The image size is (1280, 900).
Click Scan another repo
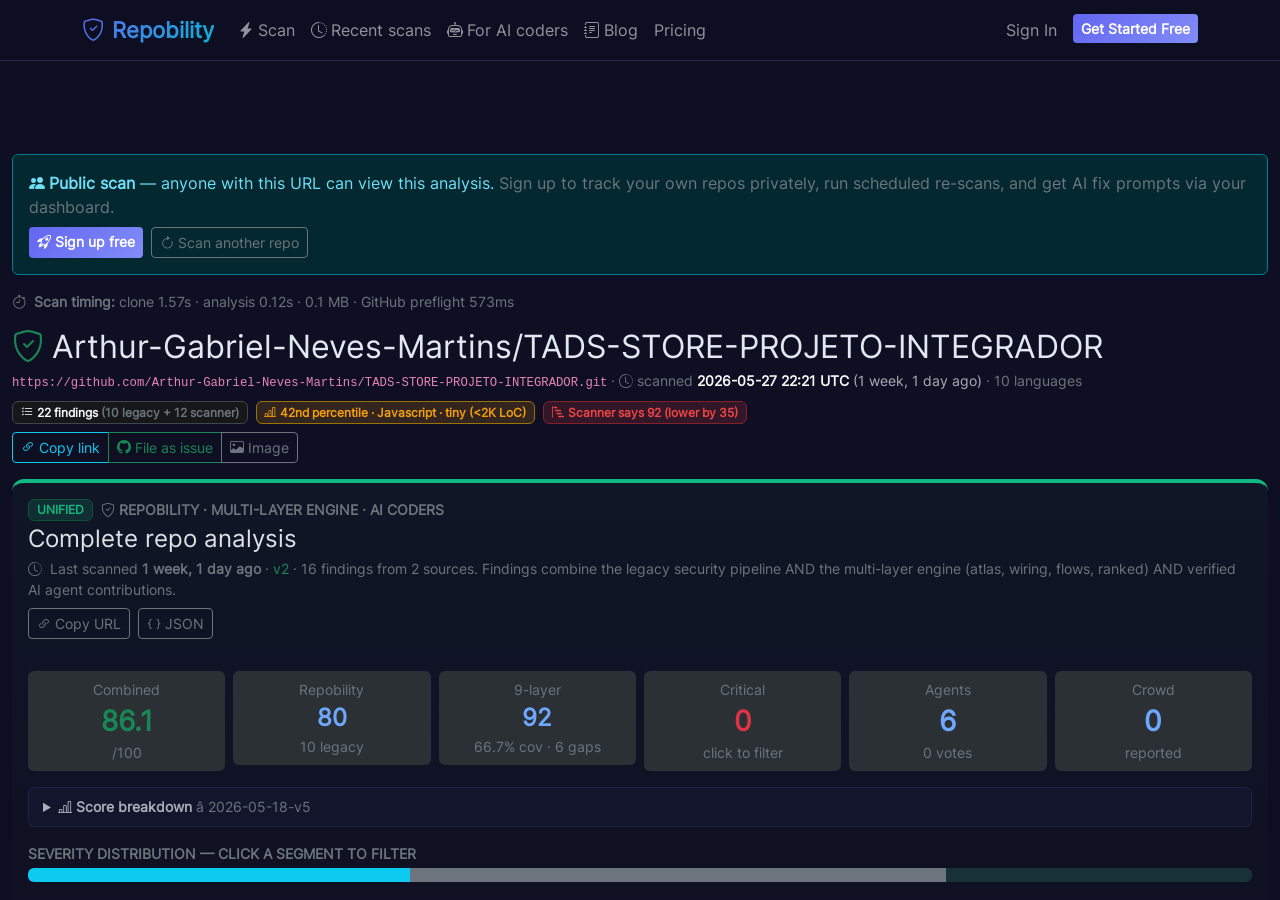229,242
